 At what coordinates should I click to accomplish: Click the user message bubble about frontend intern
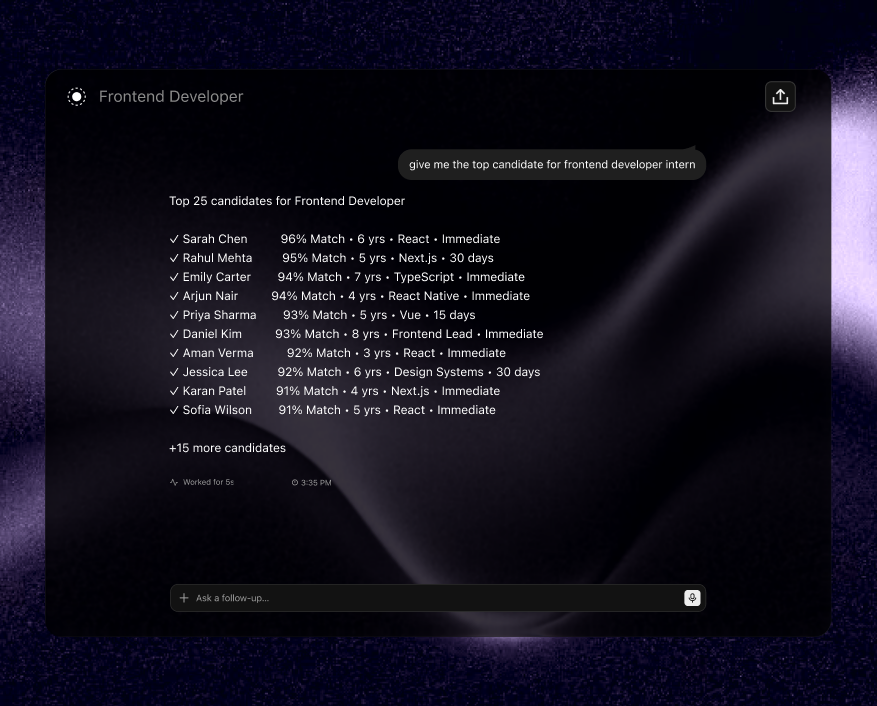click(x=552, y=164)
